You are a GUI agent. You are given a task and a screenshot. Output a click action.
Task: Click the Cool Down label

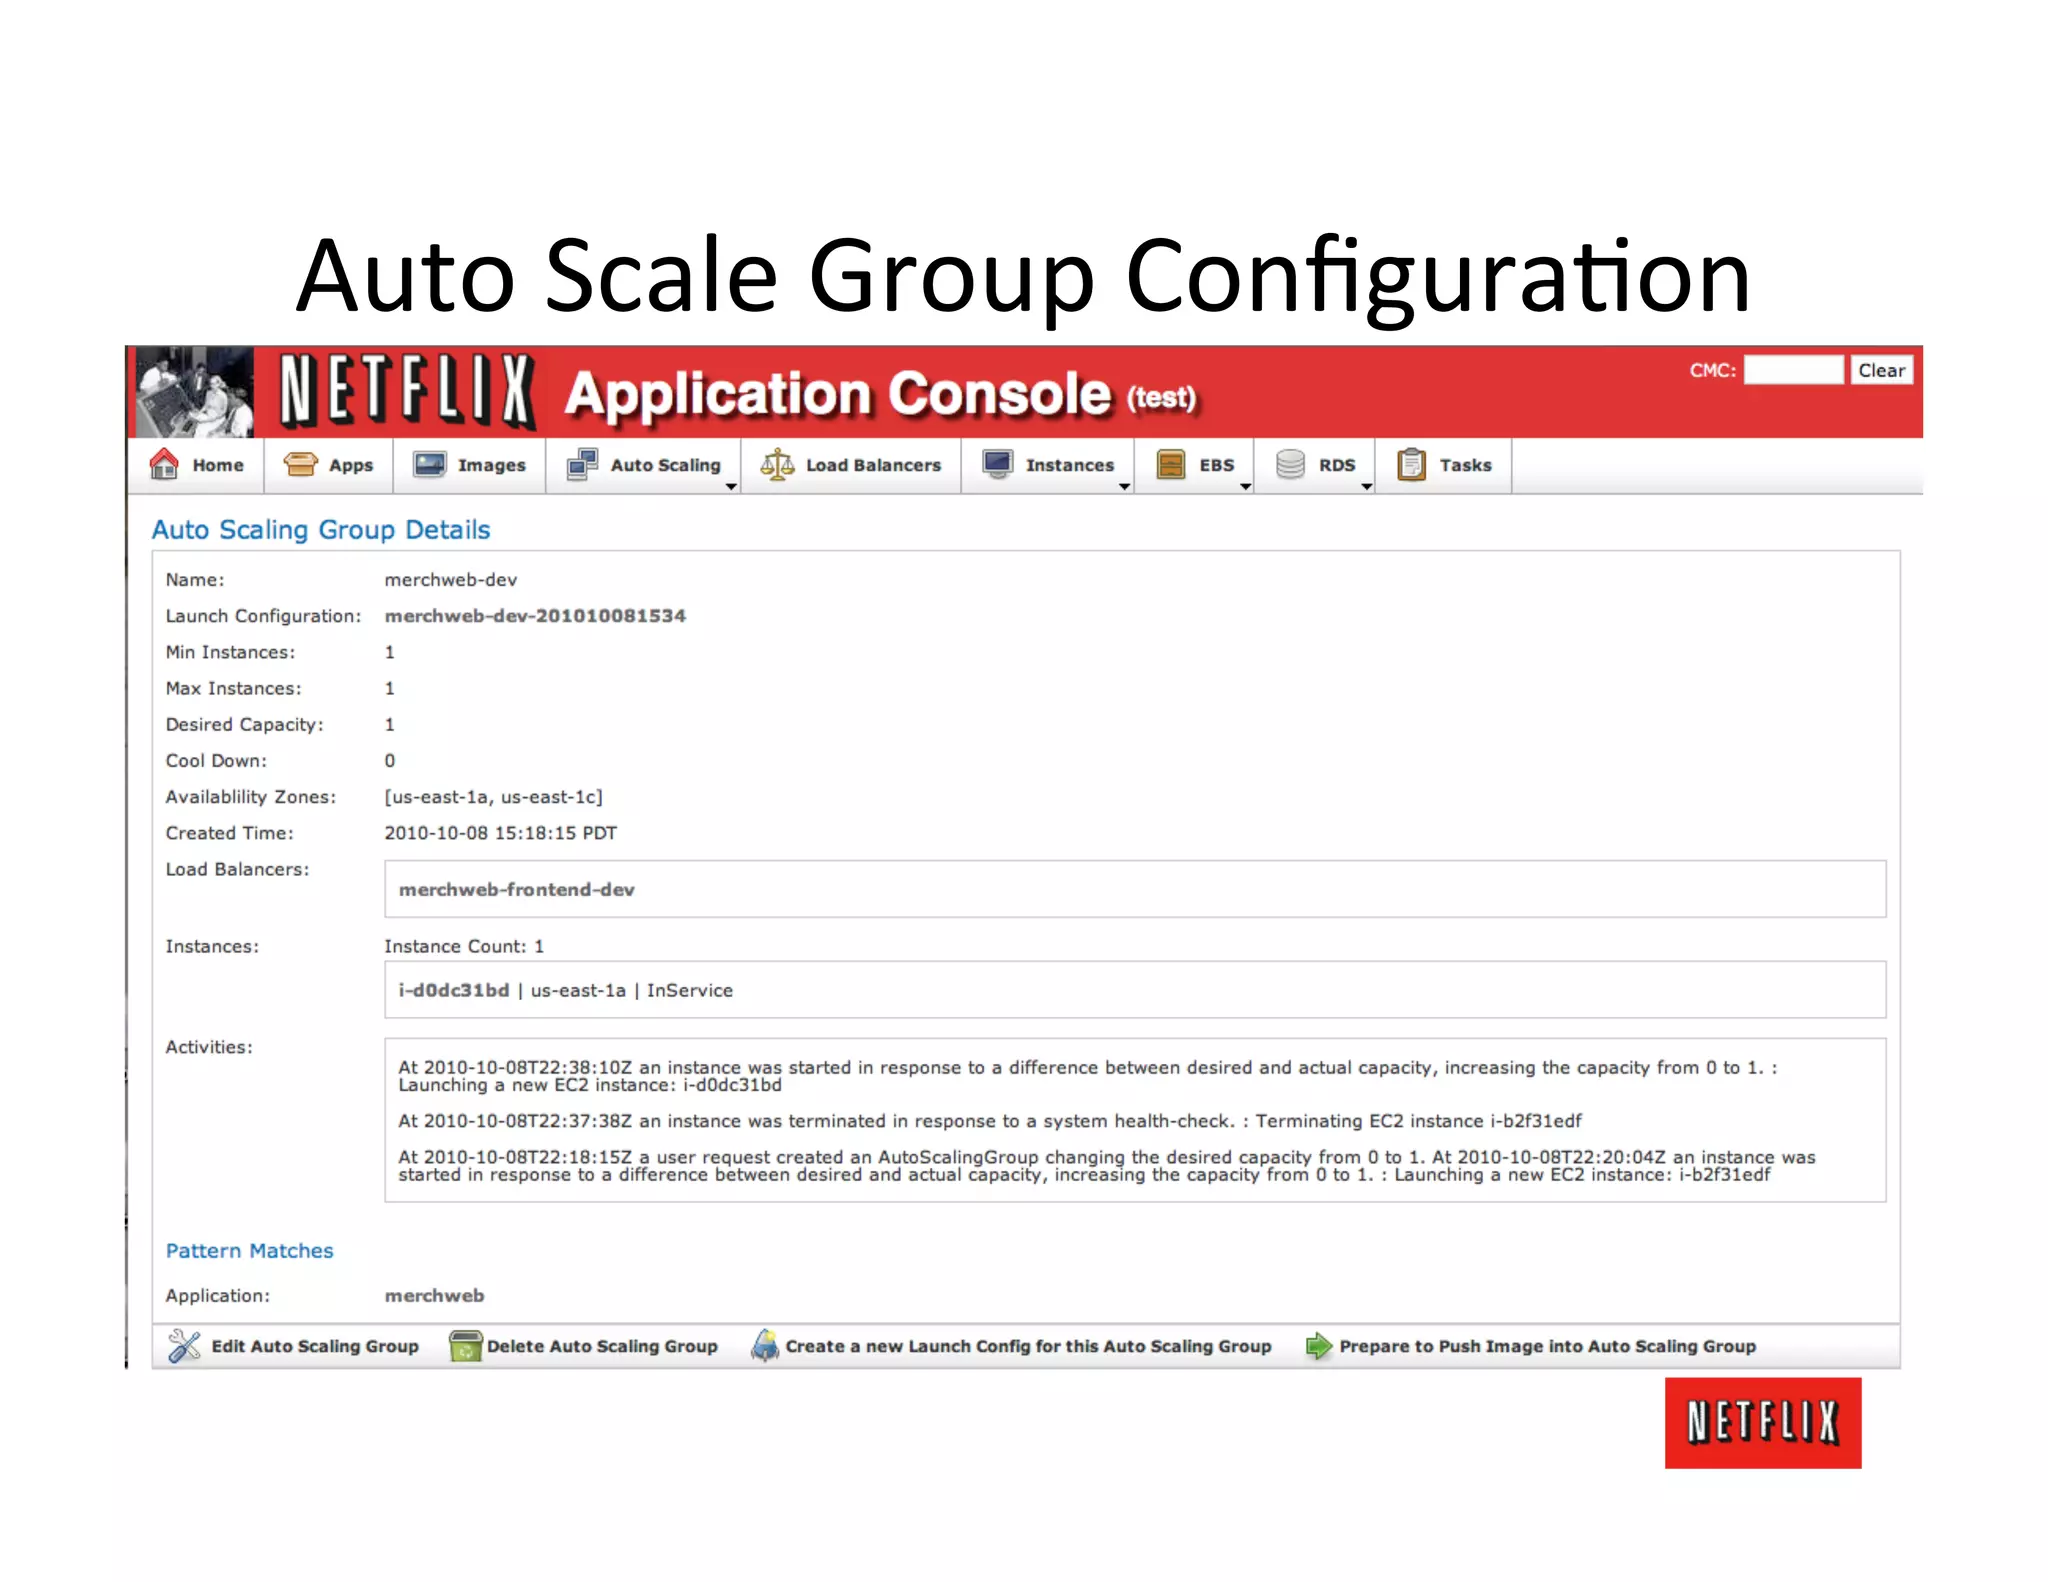coord(216,761)
